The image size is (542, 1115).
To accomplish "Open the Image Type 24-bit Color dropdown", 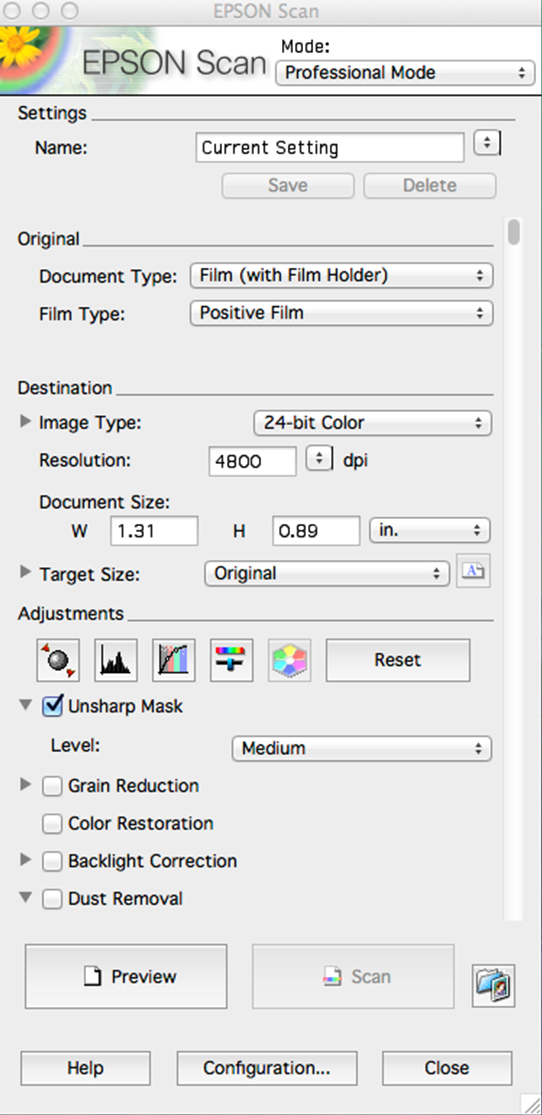I will [373, 423].
